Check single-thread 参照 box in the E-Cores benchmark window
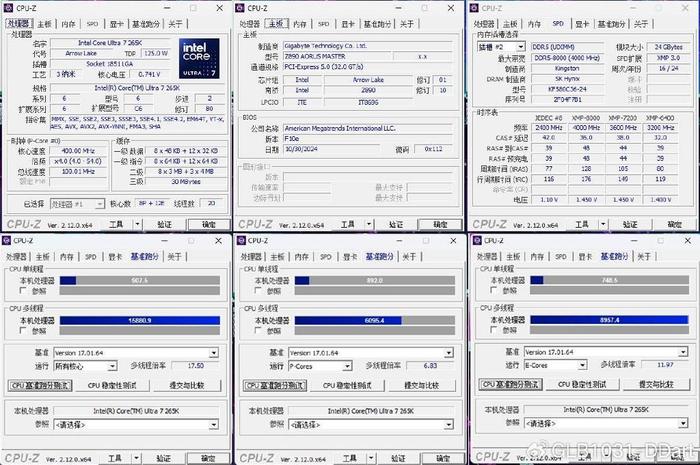 click(x=493, y=290)
